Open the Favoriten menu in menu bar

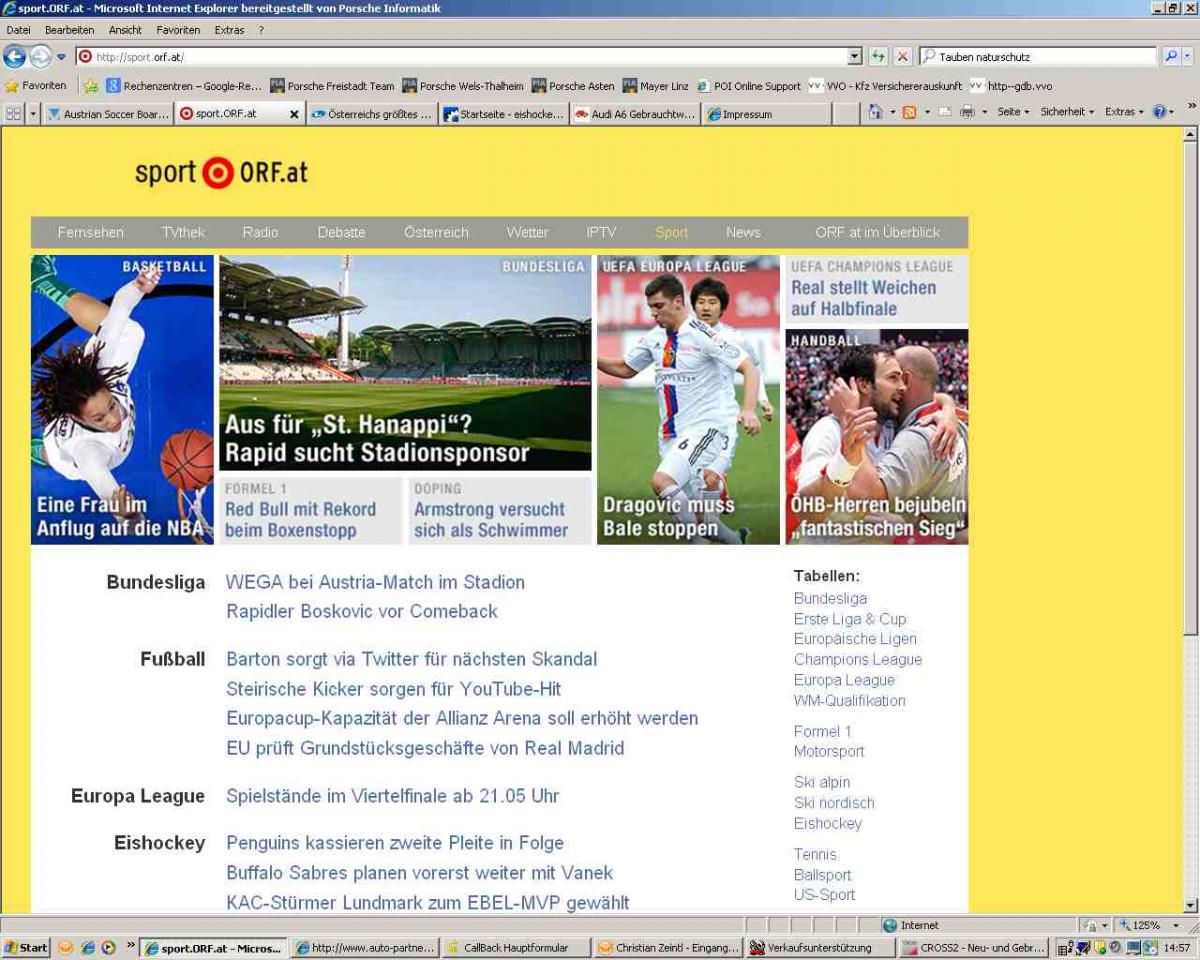pos(178,30)
